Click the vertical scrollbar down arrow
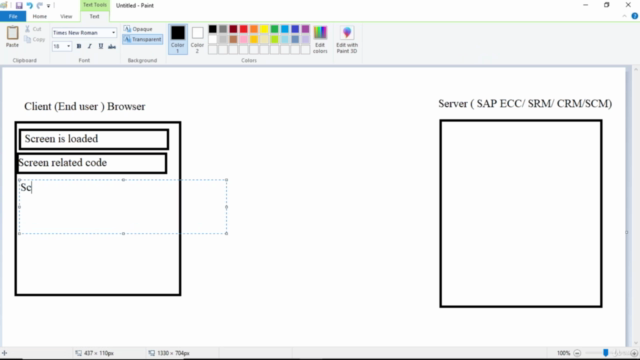This screenshot has width=640, height=360. coord(636,343)
